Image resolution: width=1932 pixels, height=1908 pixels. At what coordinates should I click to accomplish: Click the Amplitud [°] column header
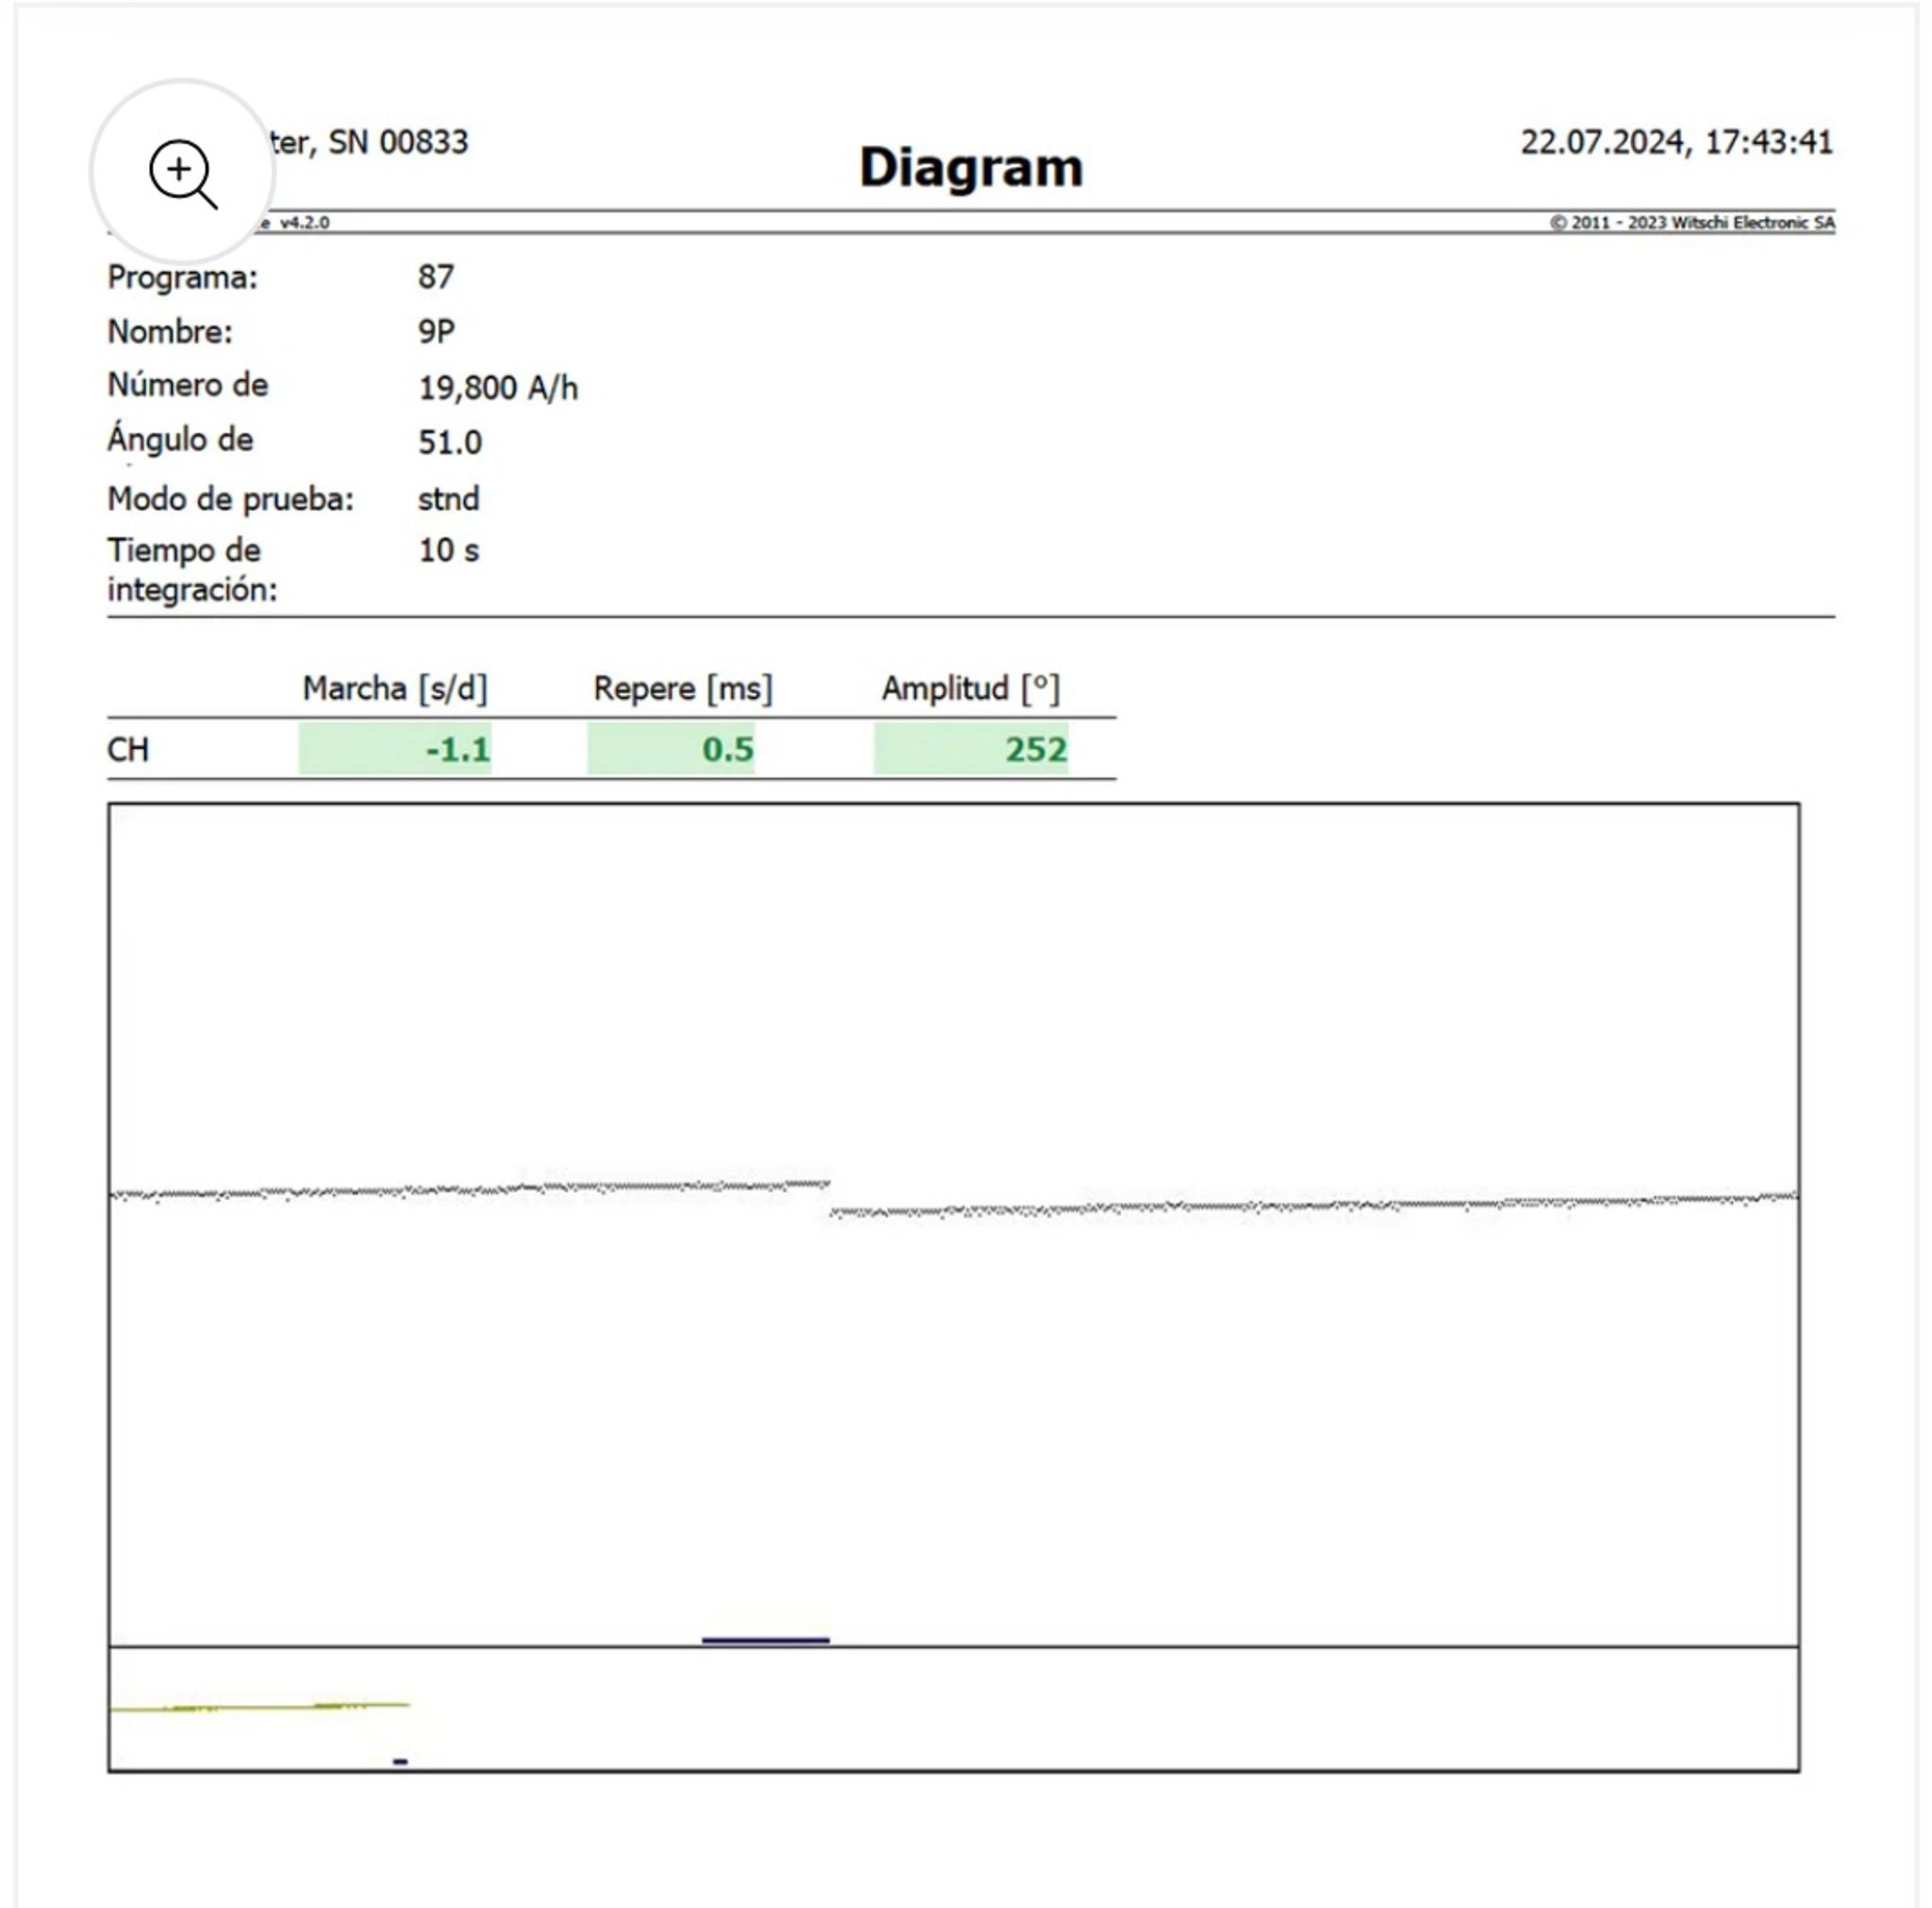(970, 688)
